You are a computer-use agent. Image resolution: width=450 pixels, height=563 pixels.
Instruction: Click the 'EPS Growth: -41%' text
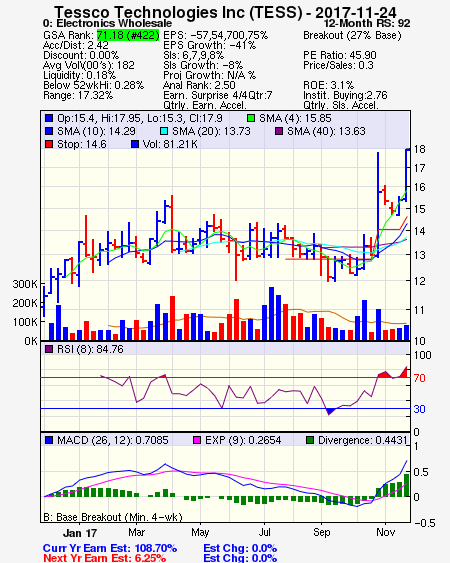(x=209, y=45)
